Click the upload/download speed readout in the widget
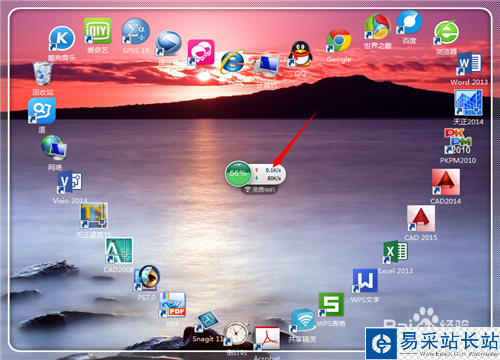This screenshot has height=360, width=500. tap(268, 174)
